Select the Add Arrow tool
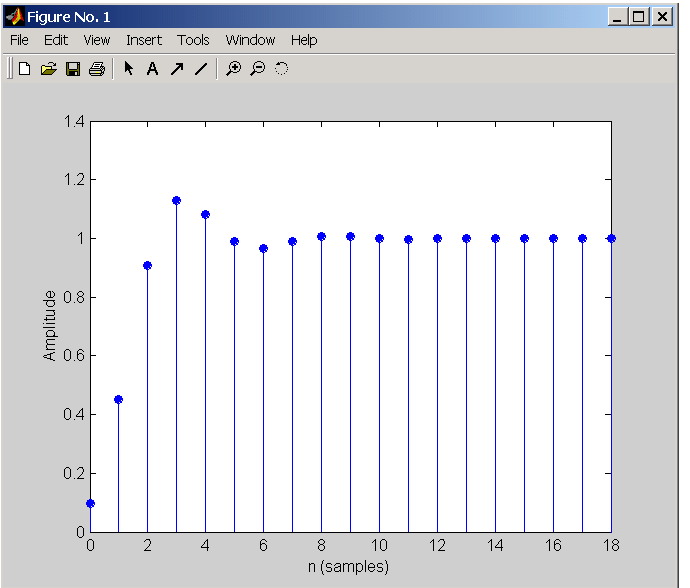The height and width of the screenshot is (588, 690). coord(176,69)
